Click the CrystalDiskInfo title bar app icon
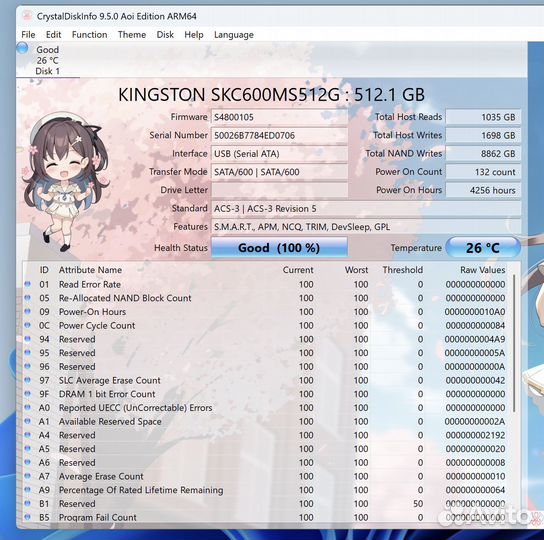Screen dimensions: 544x540 26,16
